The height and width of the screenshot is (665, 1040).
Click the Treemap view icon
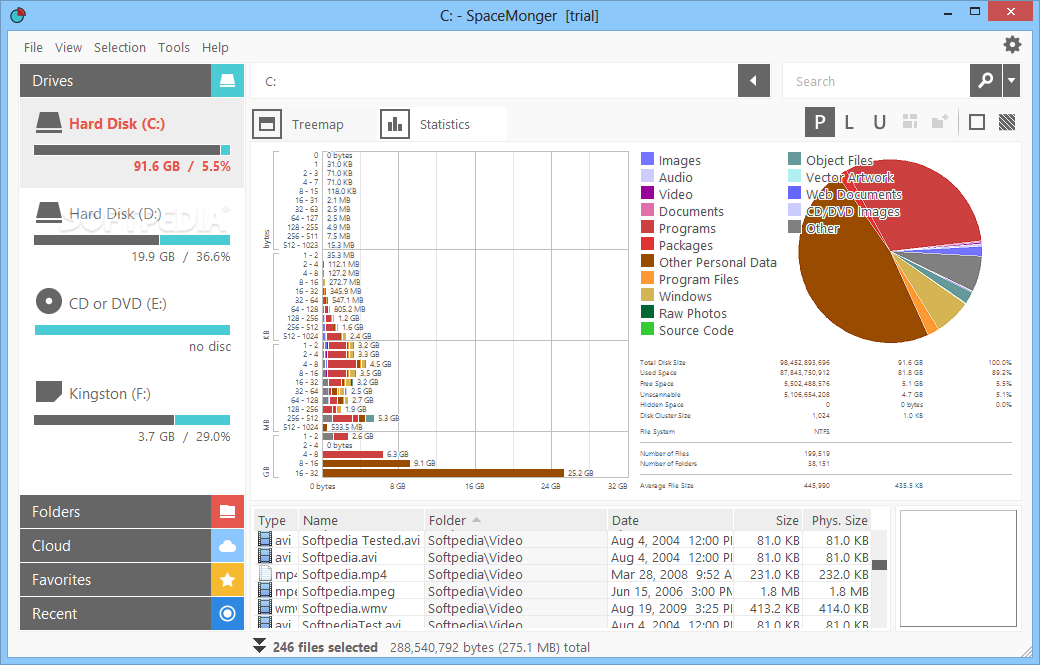tap(267, 124)
